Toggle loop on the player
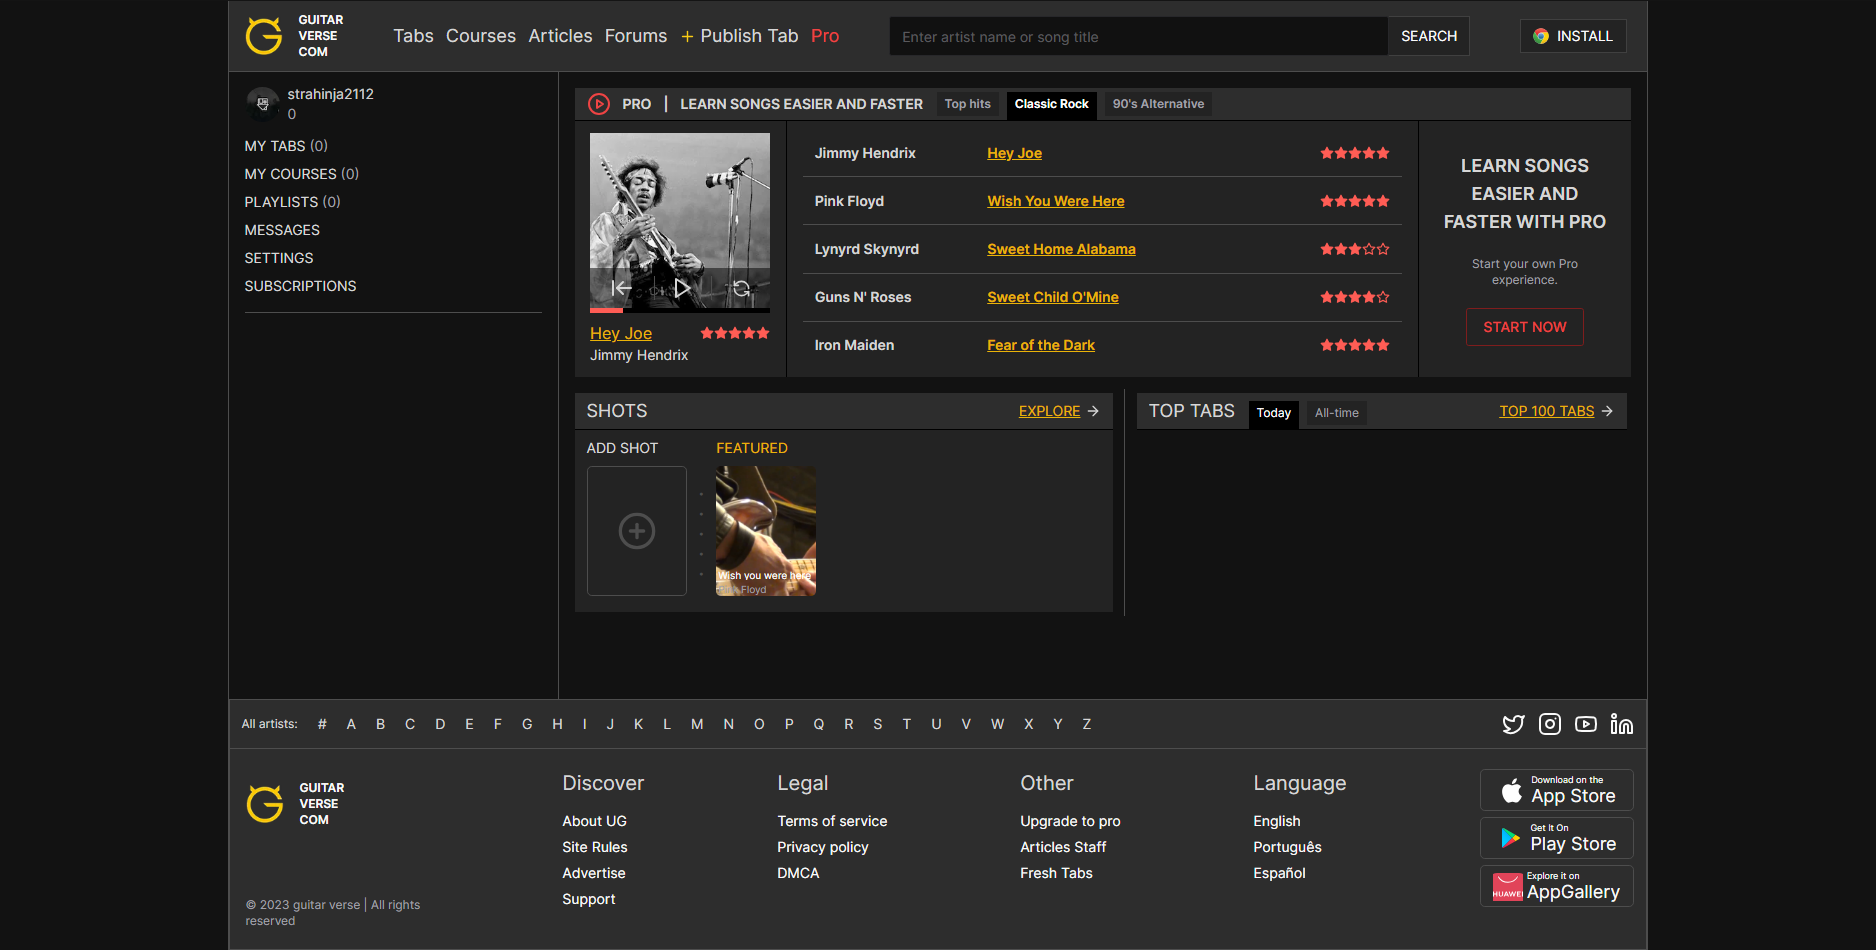 [741, 288]
